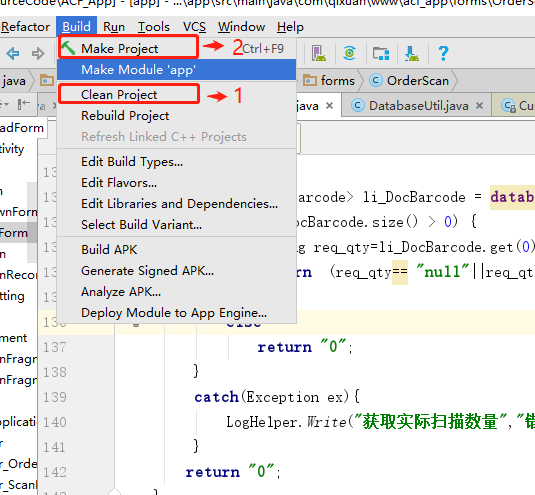Select the tree item ending in tting
This screenshot has height=495, width=535.
tap(12, 296)
